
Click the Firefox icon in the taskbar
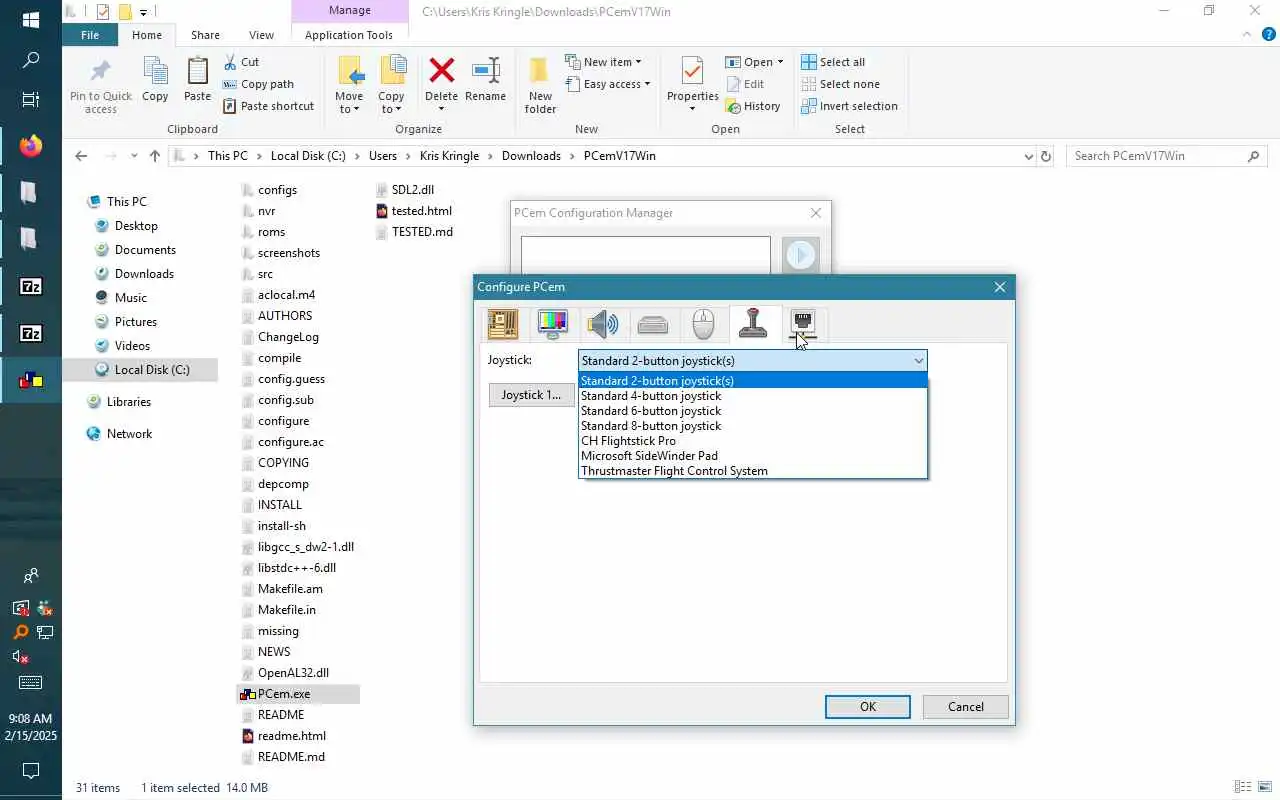pyautogui.click(x=31, y=146)
